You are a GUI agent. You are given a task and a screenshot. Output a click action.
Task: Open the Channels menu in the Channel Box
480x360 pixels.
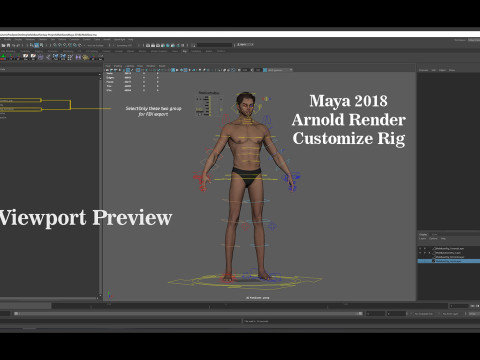[x=423, y=70]
